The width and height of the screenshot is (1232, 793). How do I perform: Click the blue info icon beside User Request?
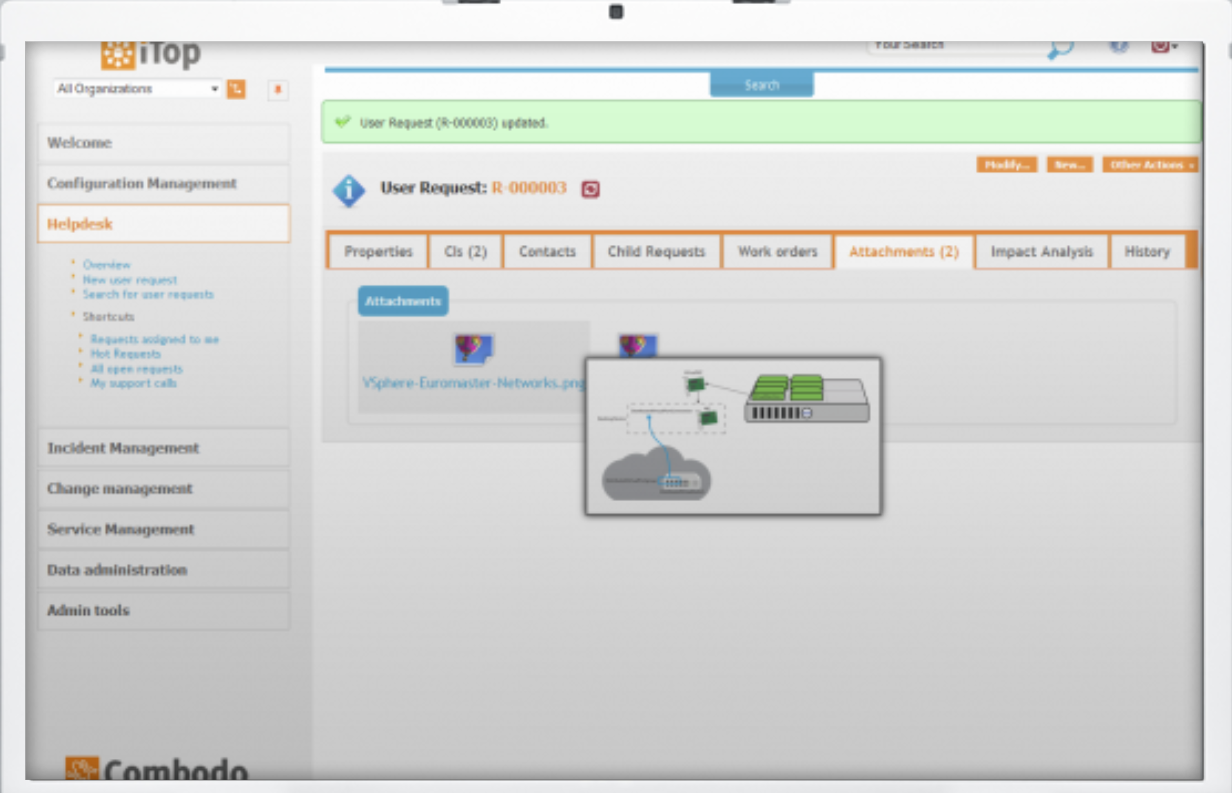347,190
